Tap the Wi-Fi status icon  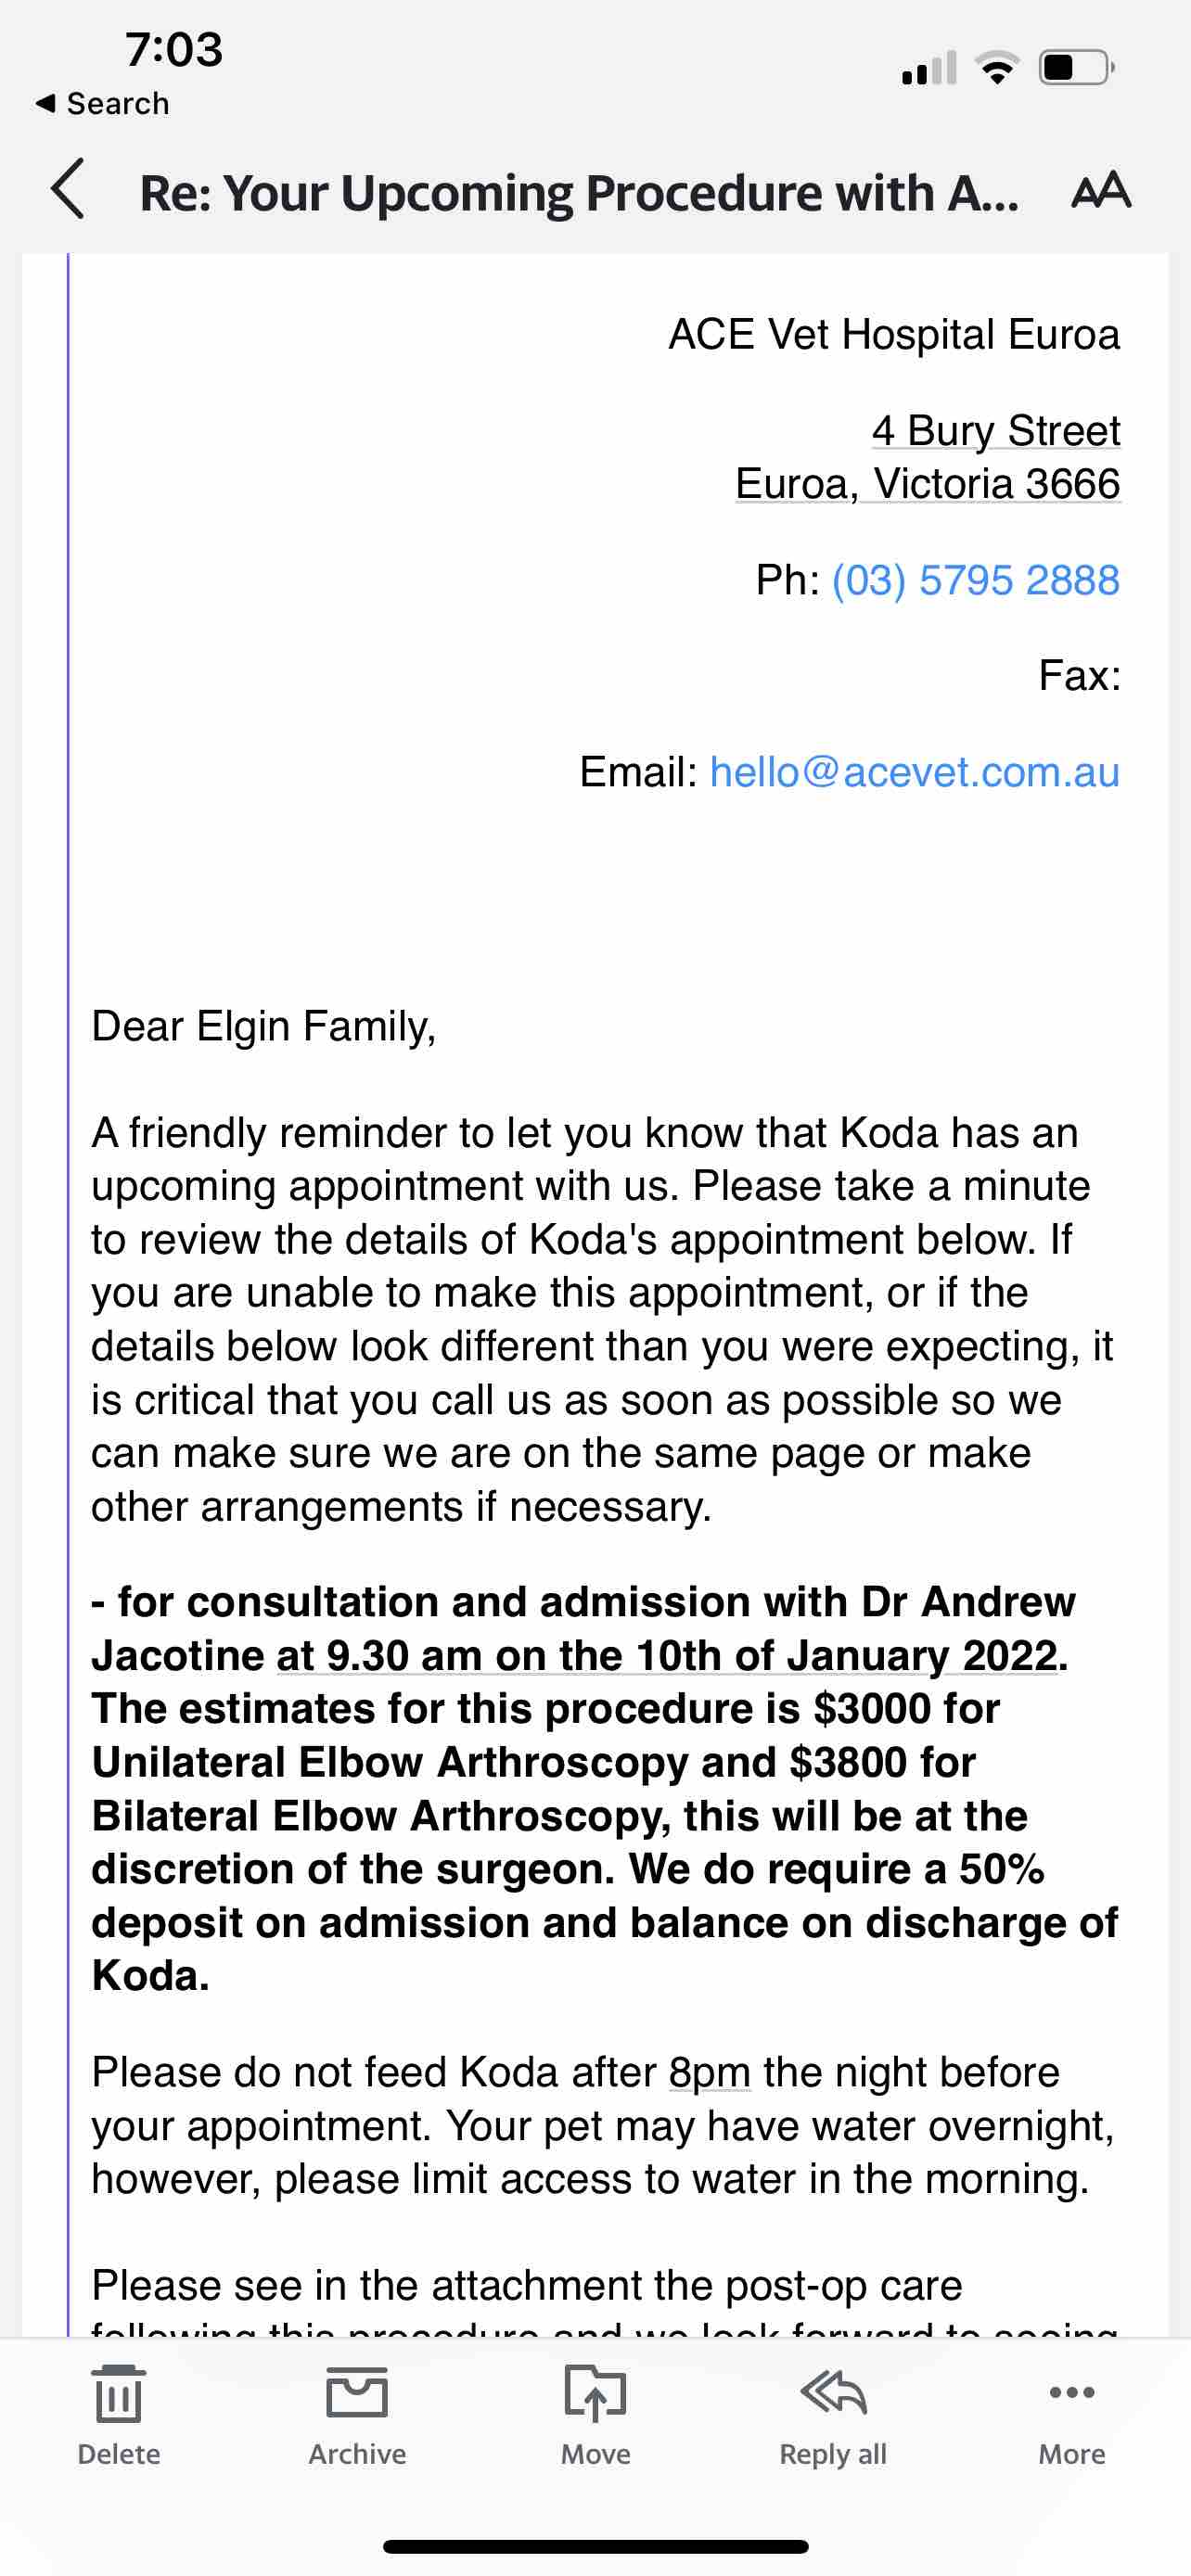pos(996,68)
